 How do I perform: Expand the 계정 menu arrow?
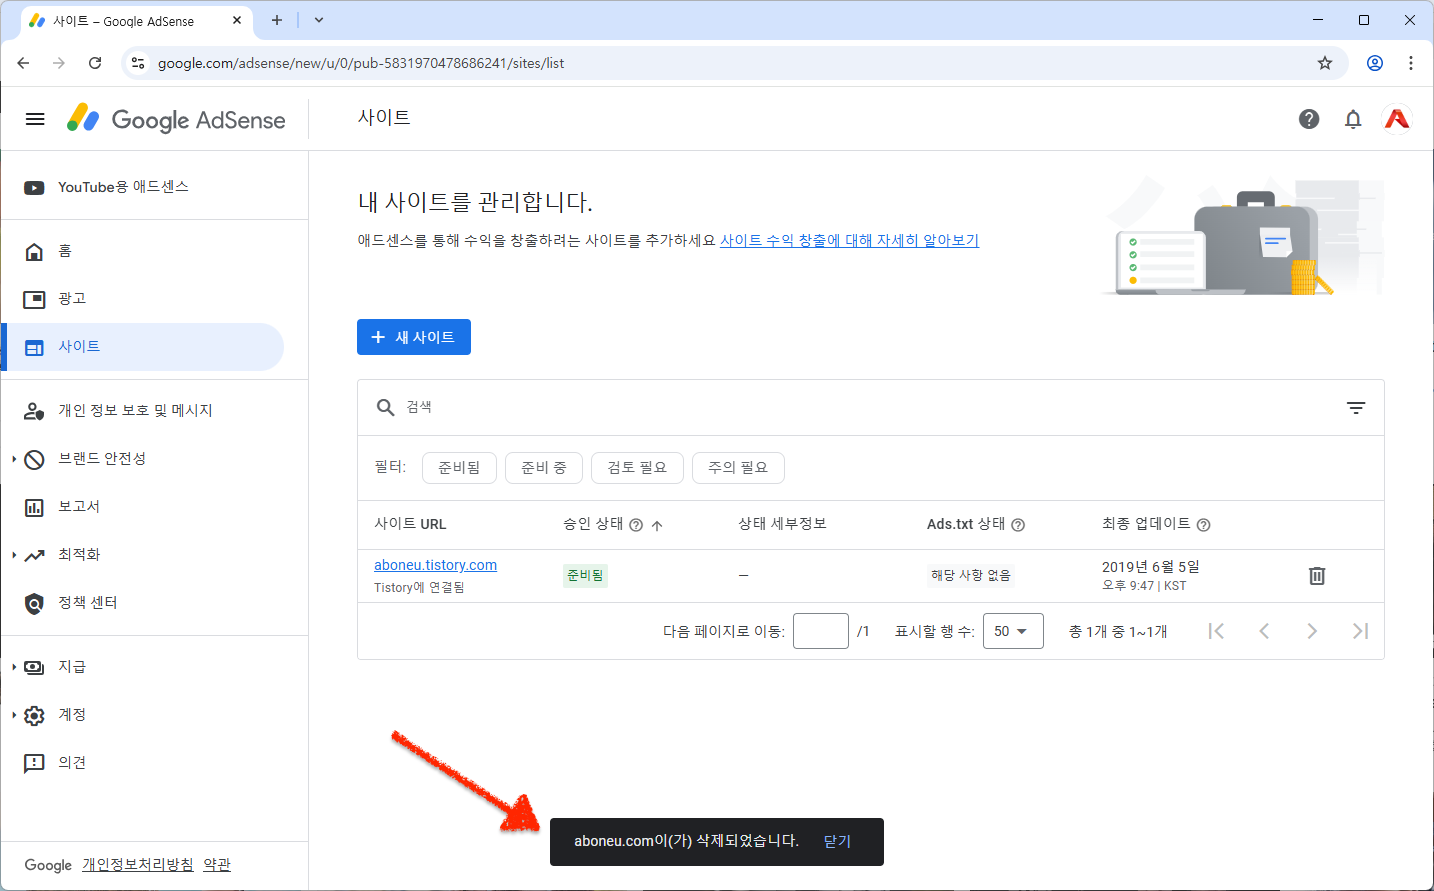click(x=14, y=715)
